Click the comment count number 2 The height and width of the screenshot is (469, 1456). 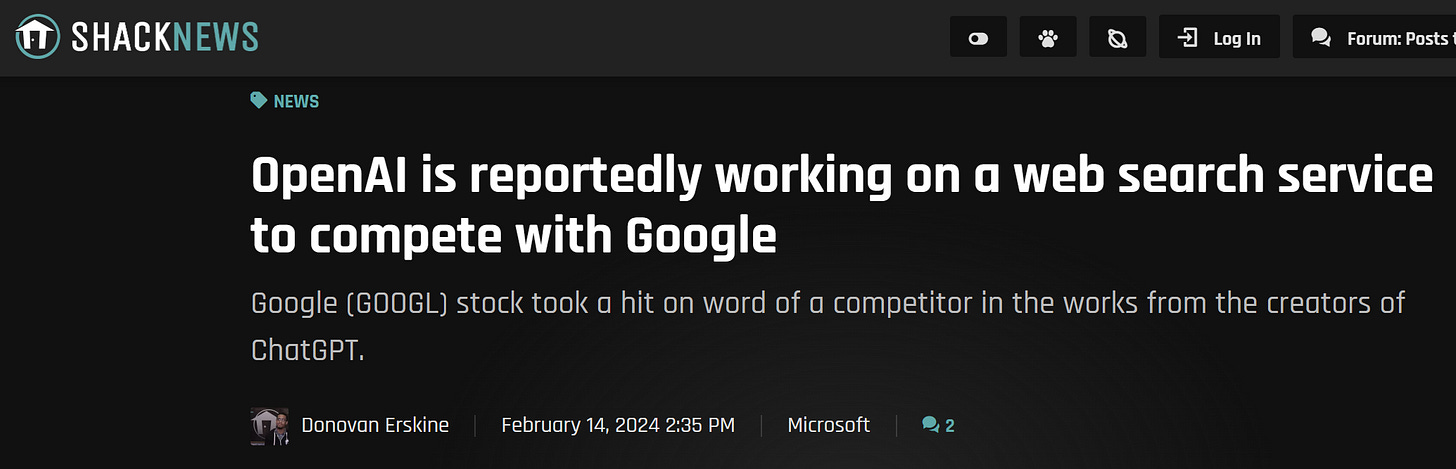950,426
